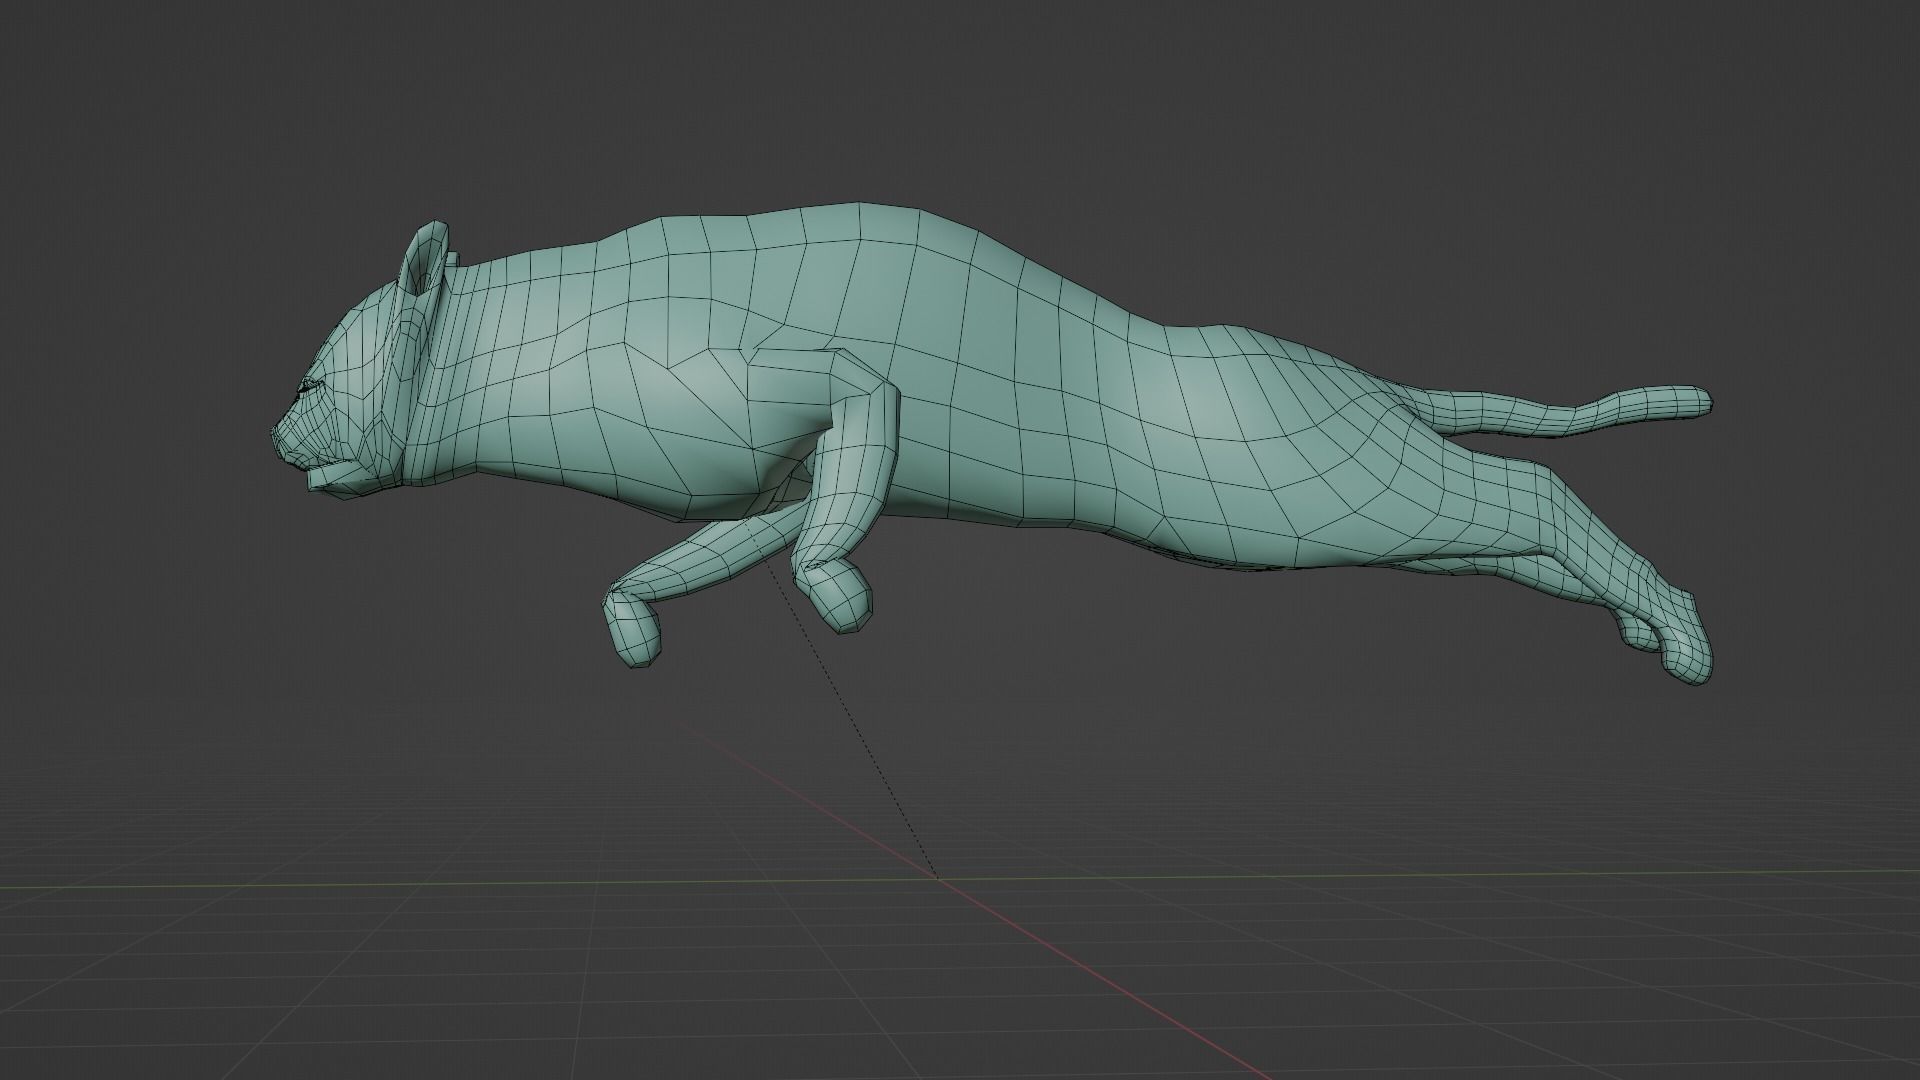Click the cat model's nose

tap(276, 433)
